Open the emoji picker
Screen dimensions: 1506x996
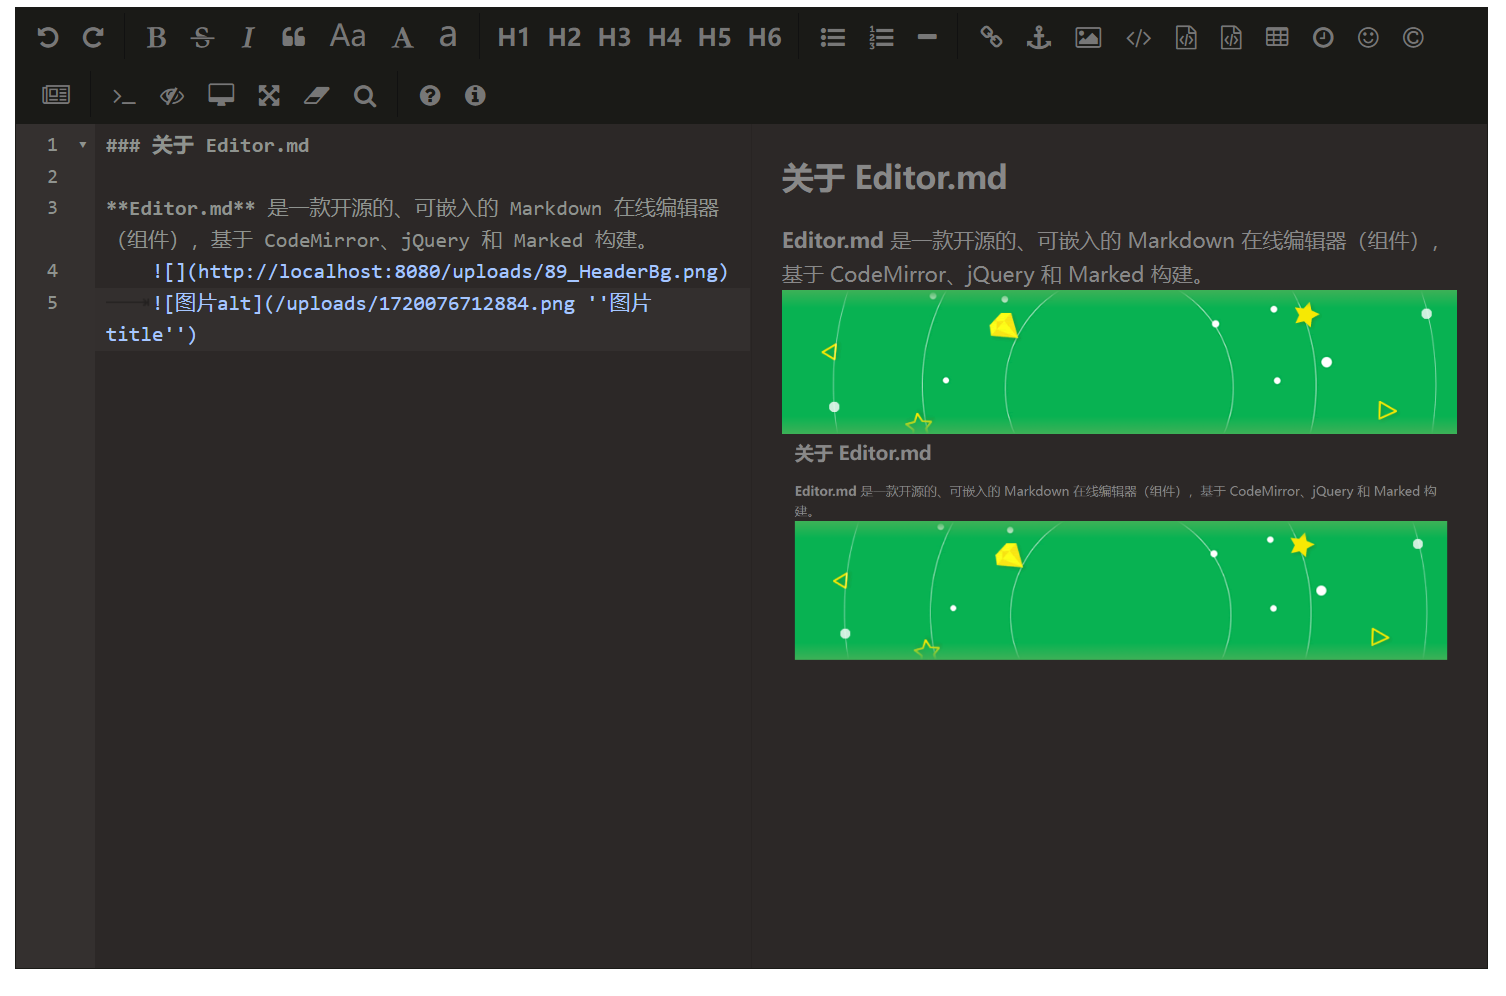[x=1368, y=38]
